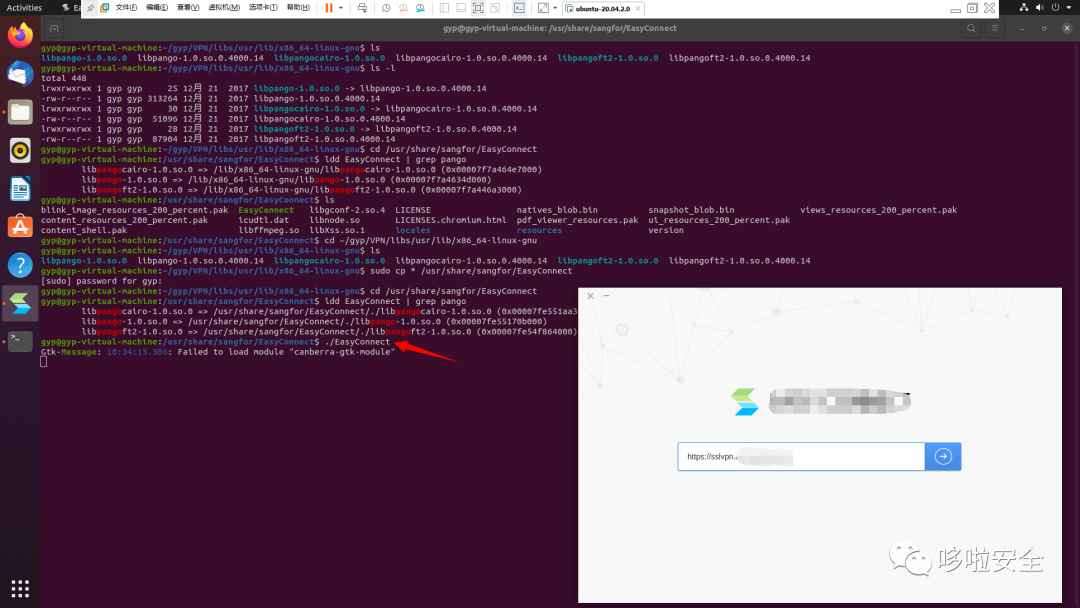Close the EasyConnect login window
This screenshot has width=1080, height=608.
click(x=590, y=295)
